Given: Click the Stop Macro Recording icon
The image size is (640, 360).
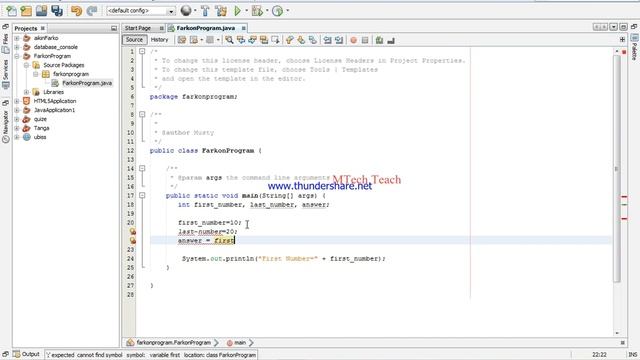Looking at the screenshot, I should click(365, 40).
